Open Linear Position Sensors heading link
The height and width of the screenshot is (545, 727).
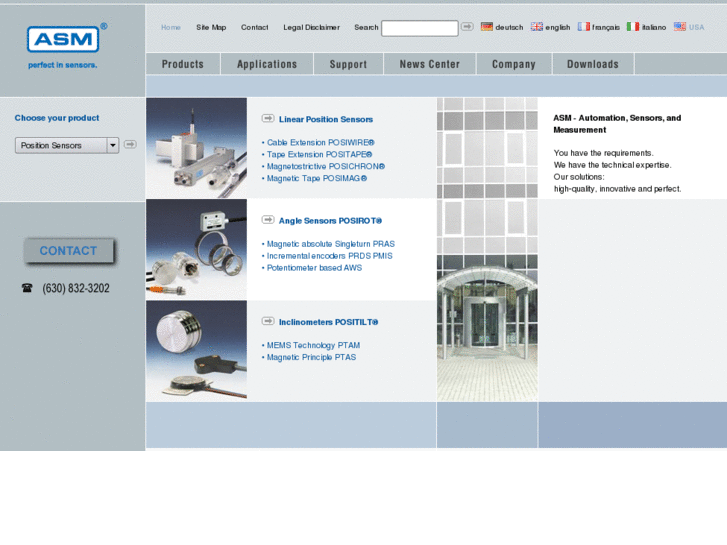click(326, 119)
